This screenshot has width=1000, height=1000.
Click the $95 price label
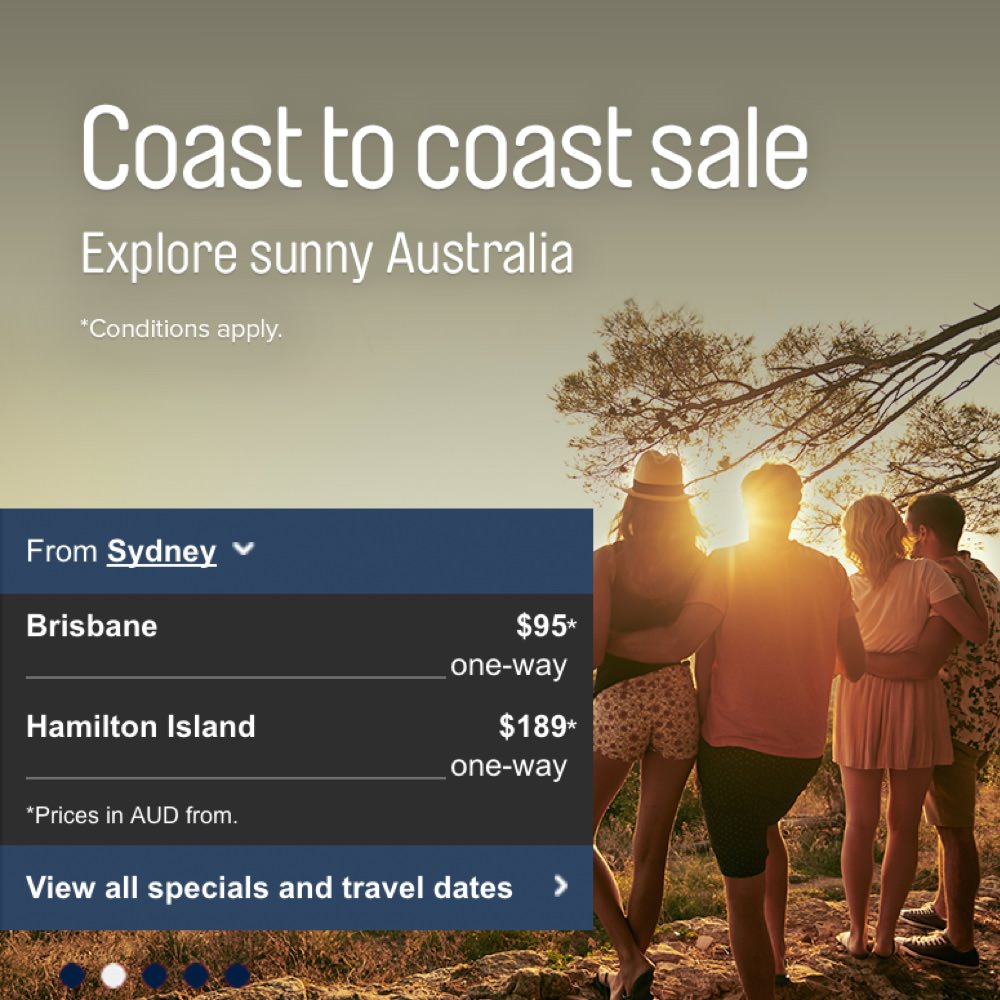[x=541, y=626]
